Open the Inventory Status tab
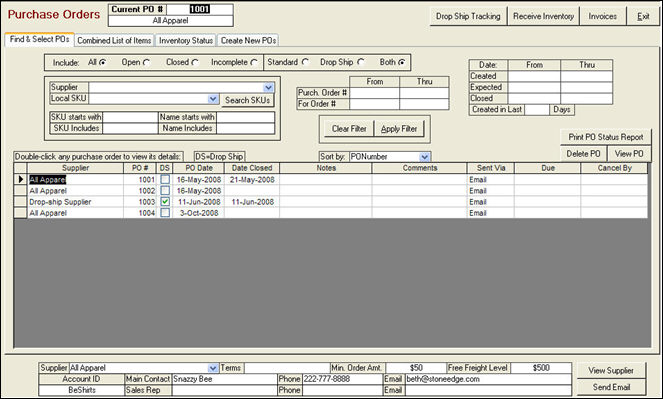Screen dimensions: 663x399 tap(186, 41)
